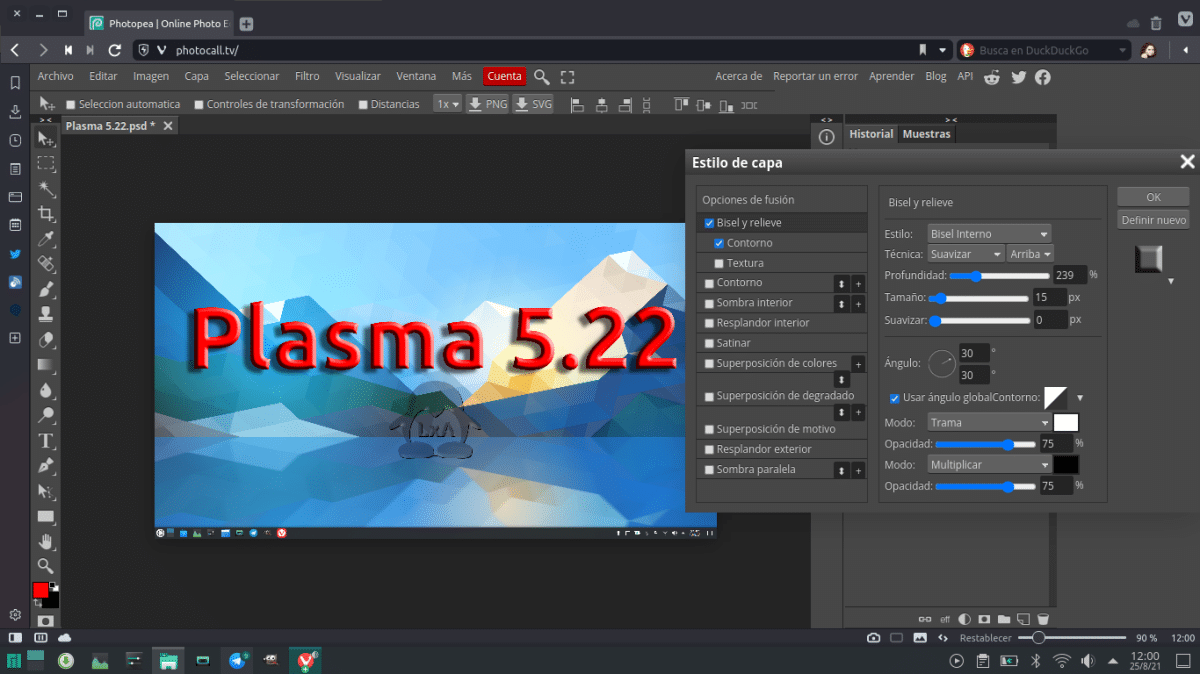Viewport: 1200px width, 674px height.
Task: Open the Reddit link icon
Action: coord(993,76)
